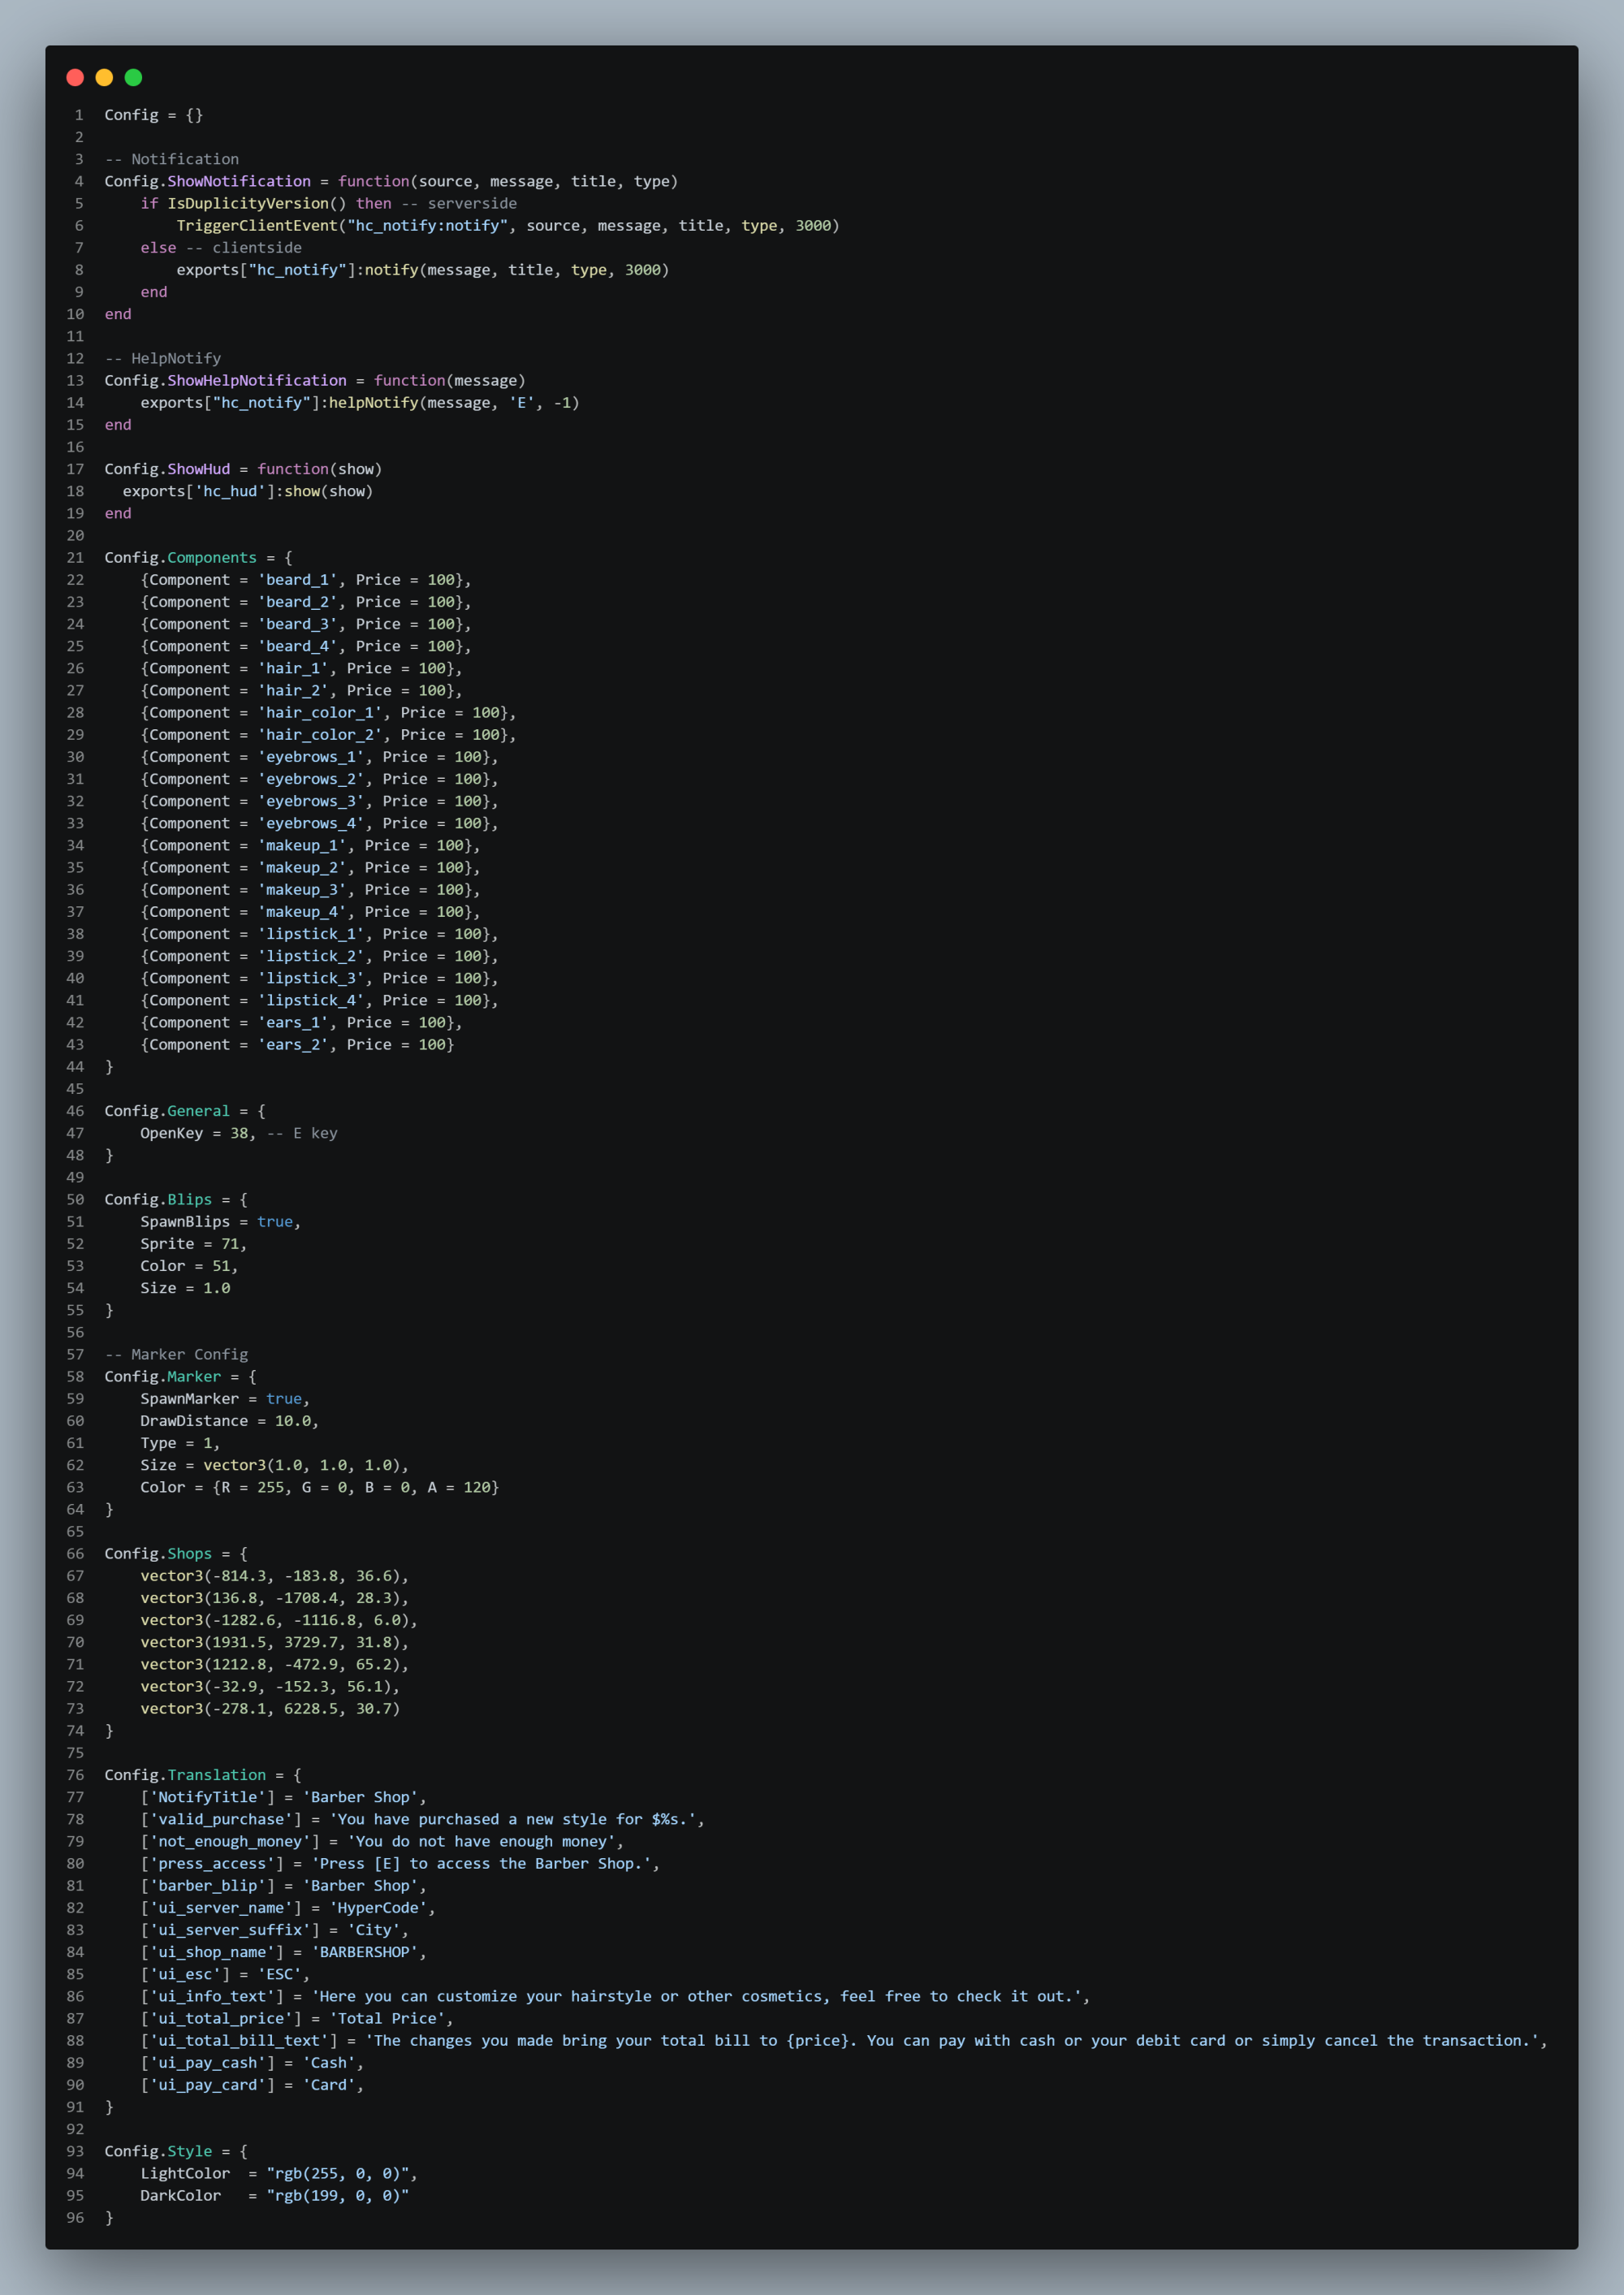Screen dimensions: 1624x2295
Task: Click the yellow minimize window dot
Action: tap(104, 77)
